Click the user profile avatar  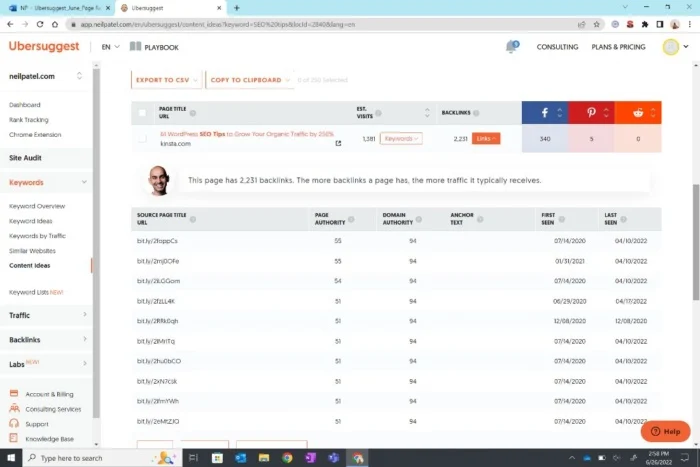pos(670,46)
